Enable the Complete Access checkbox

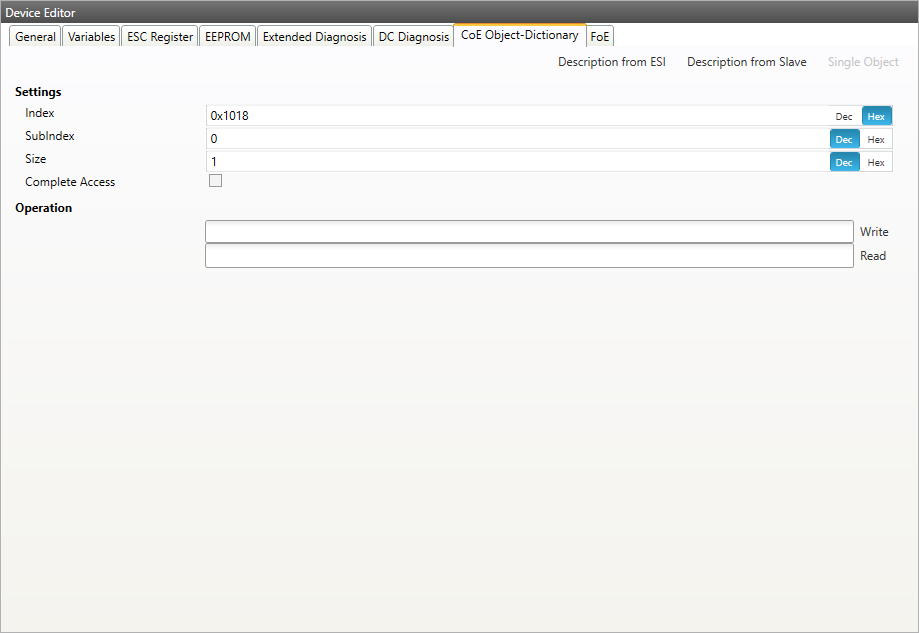click(215, 181)
